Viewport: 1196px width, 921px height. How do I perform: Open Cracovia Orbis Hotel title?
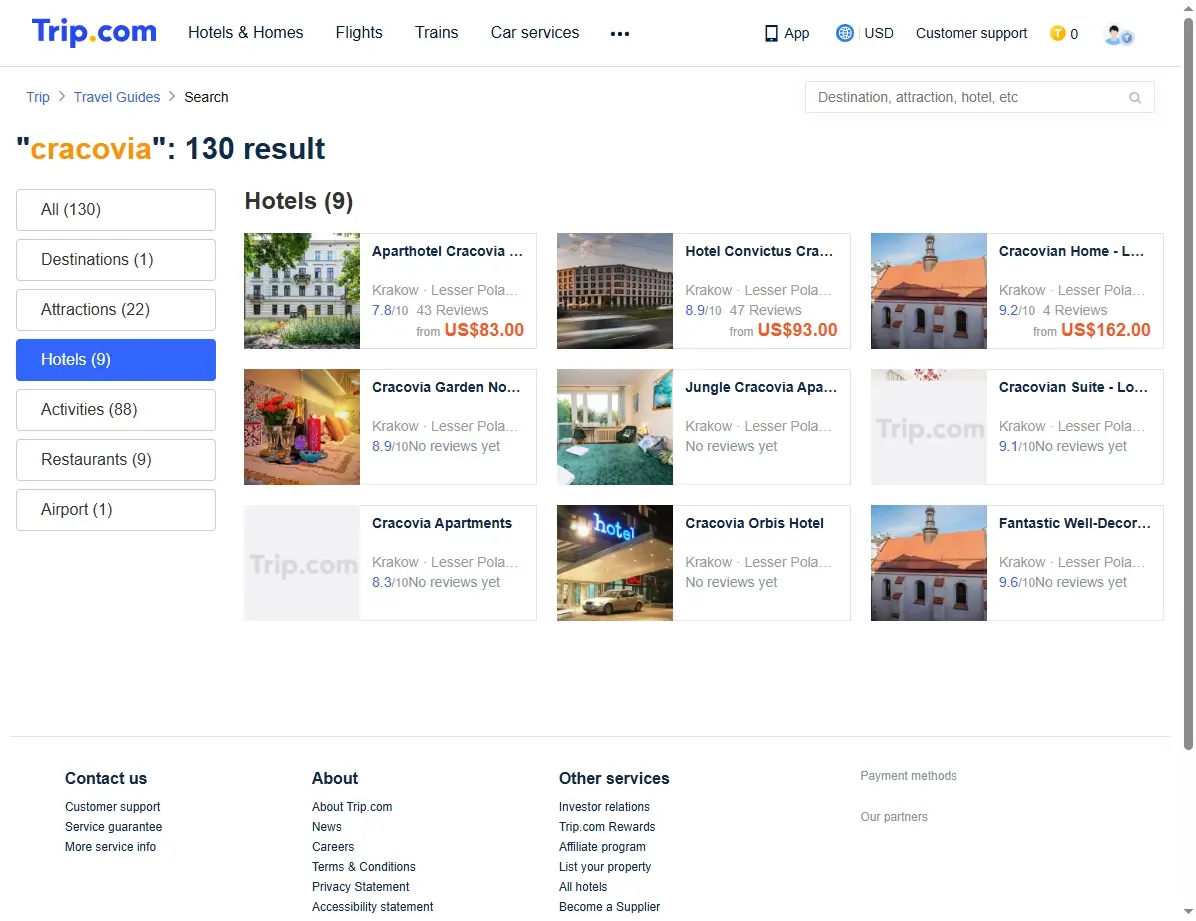coord(754,523)
